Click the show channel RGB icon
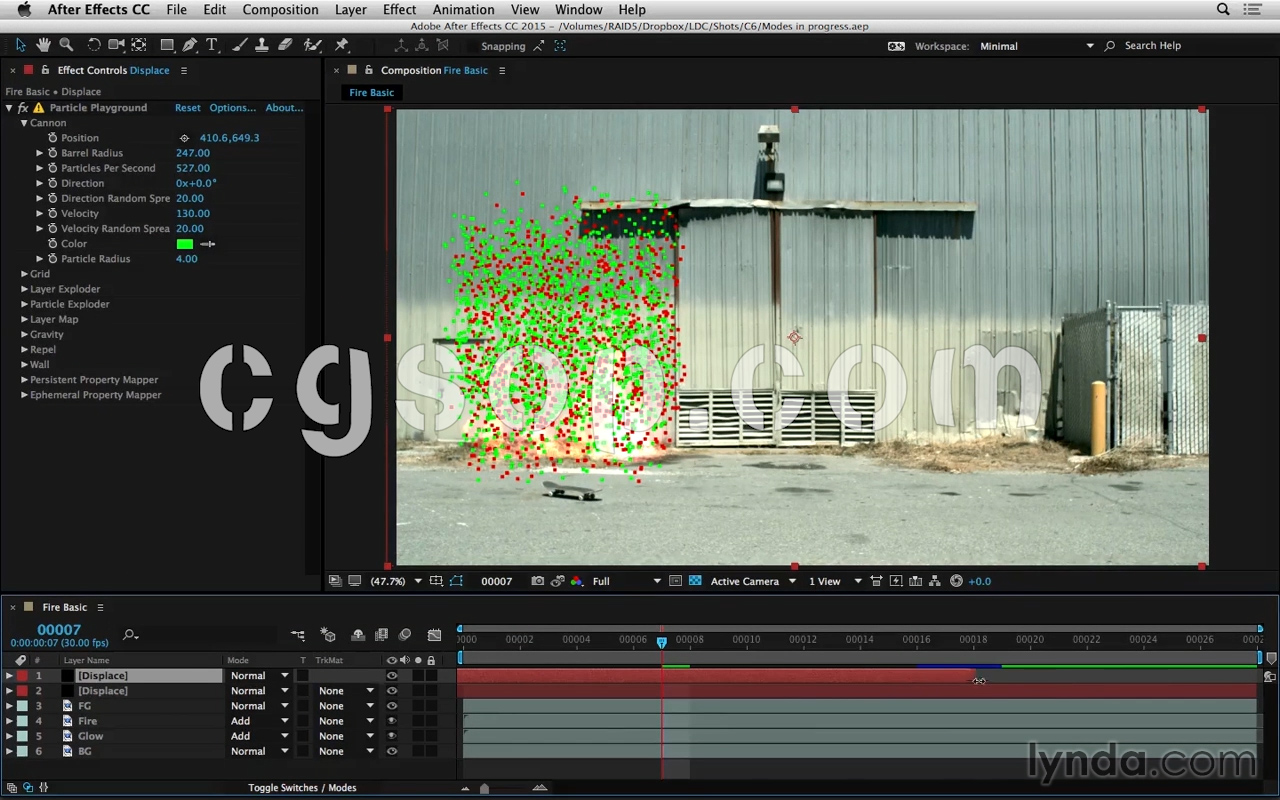 click(x=576, y=581)
